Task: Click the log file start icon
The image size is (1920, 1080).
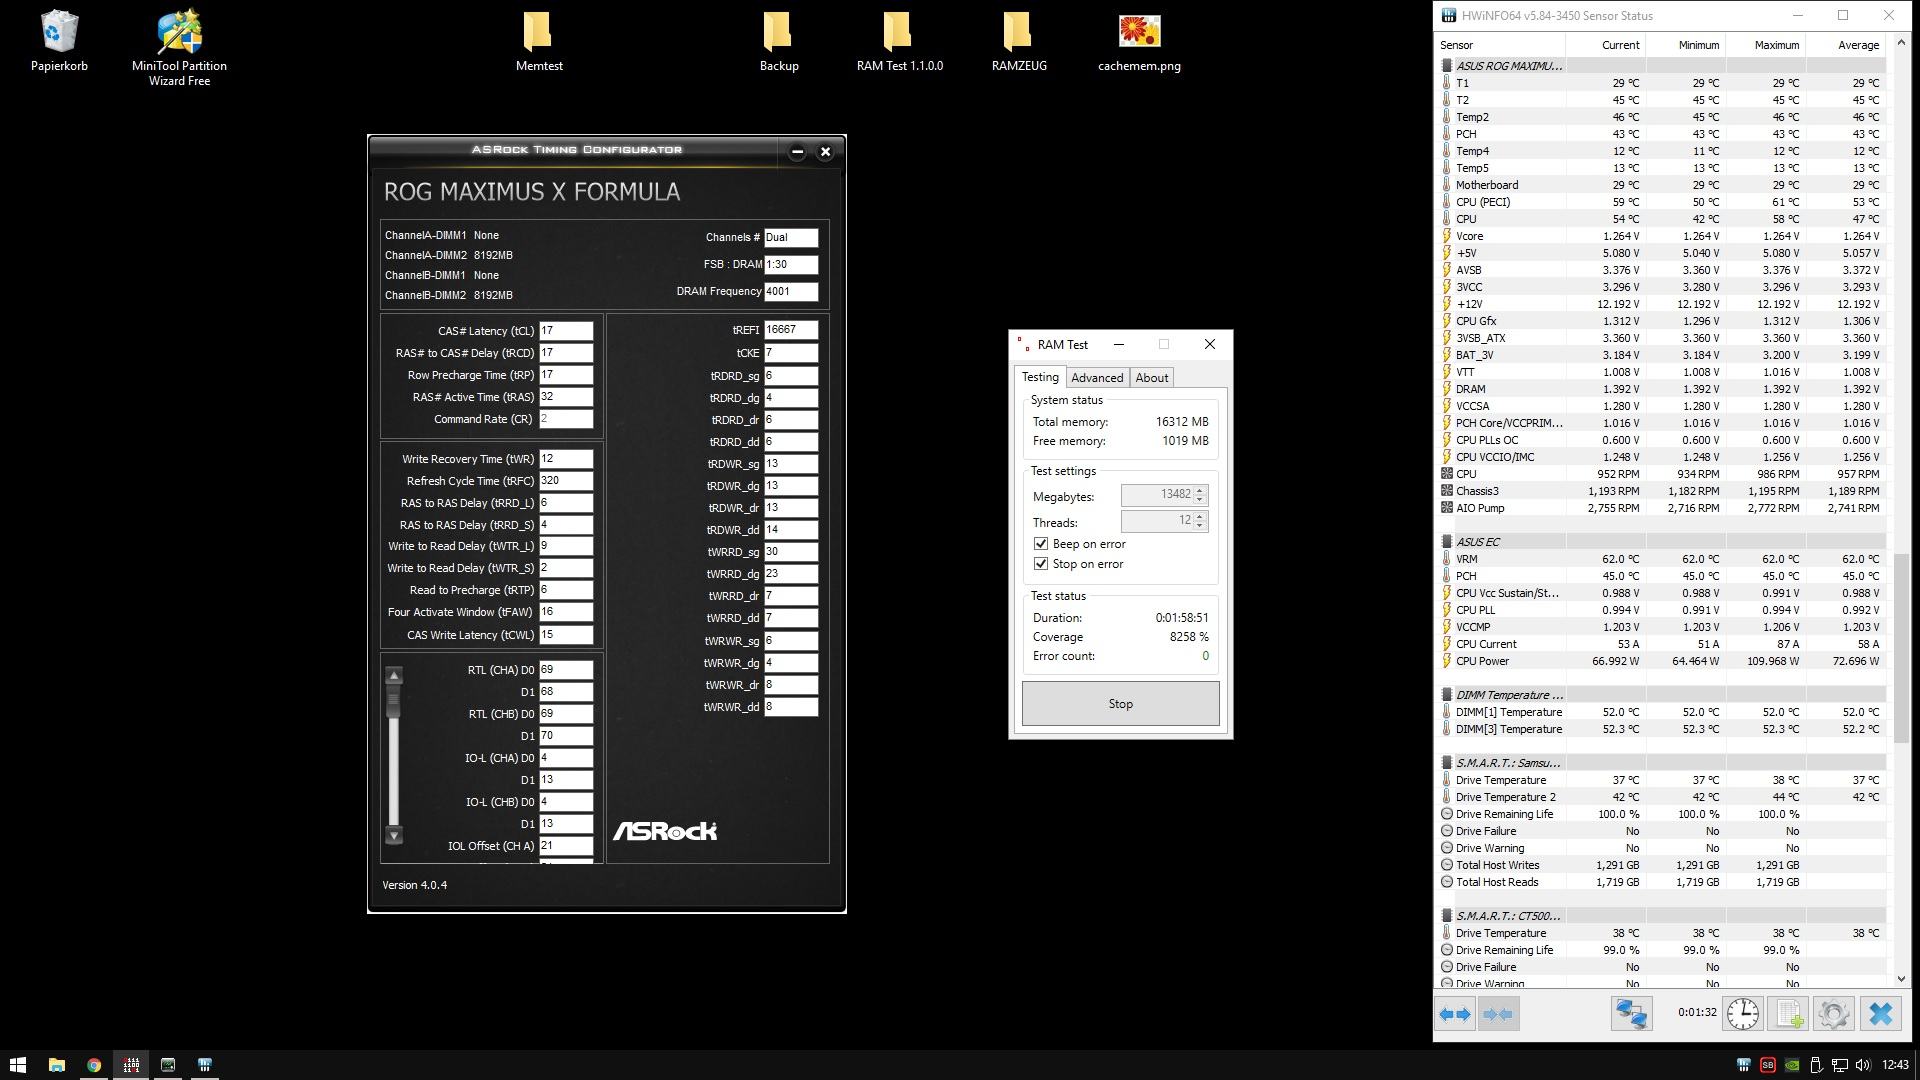Action: coord(1788,1014)
